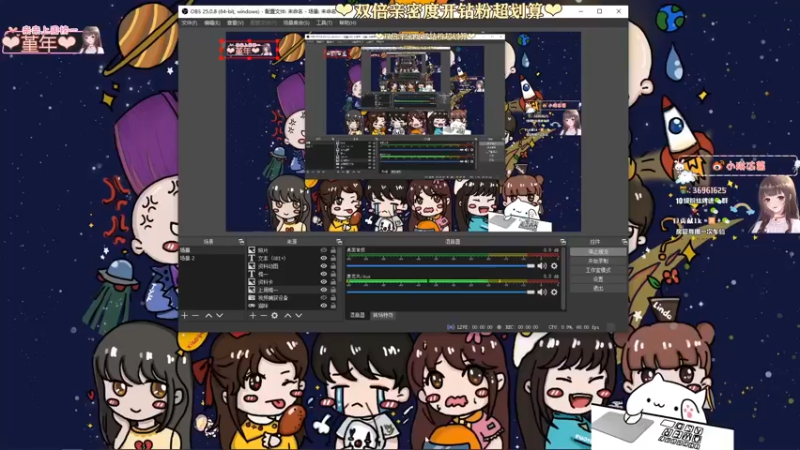Toggle eye icon for third source row
The image size is (800, 450).
point(323,266)
